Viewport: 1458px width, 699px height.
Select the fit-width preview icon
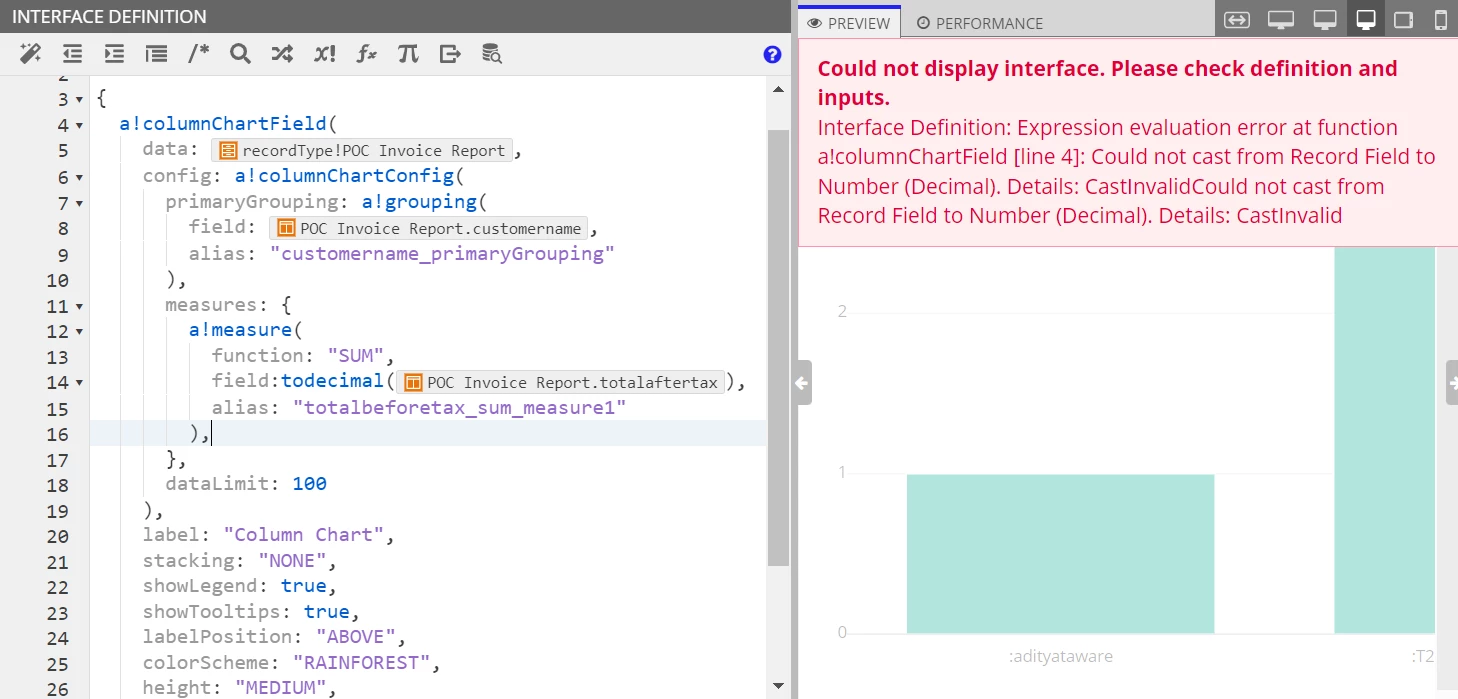(1237, 20)
